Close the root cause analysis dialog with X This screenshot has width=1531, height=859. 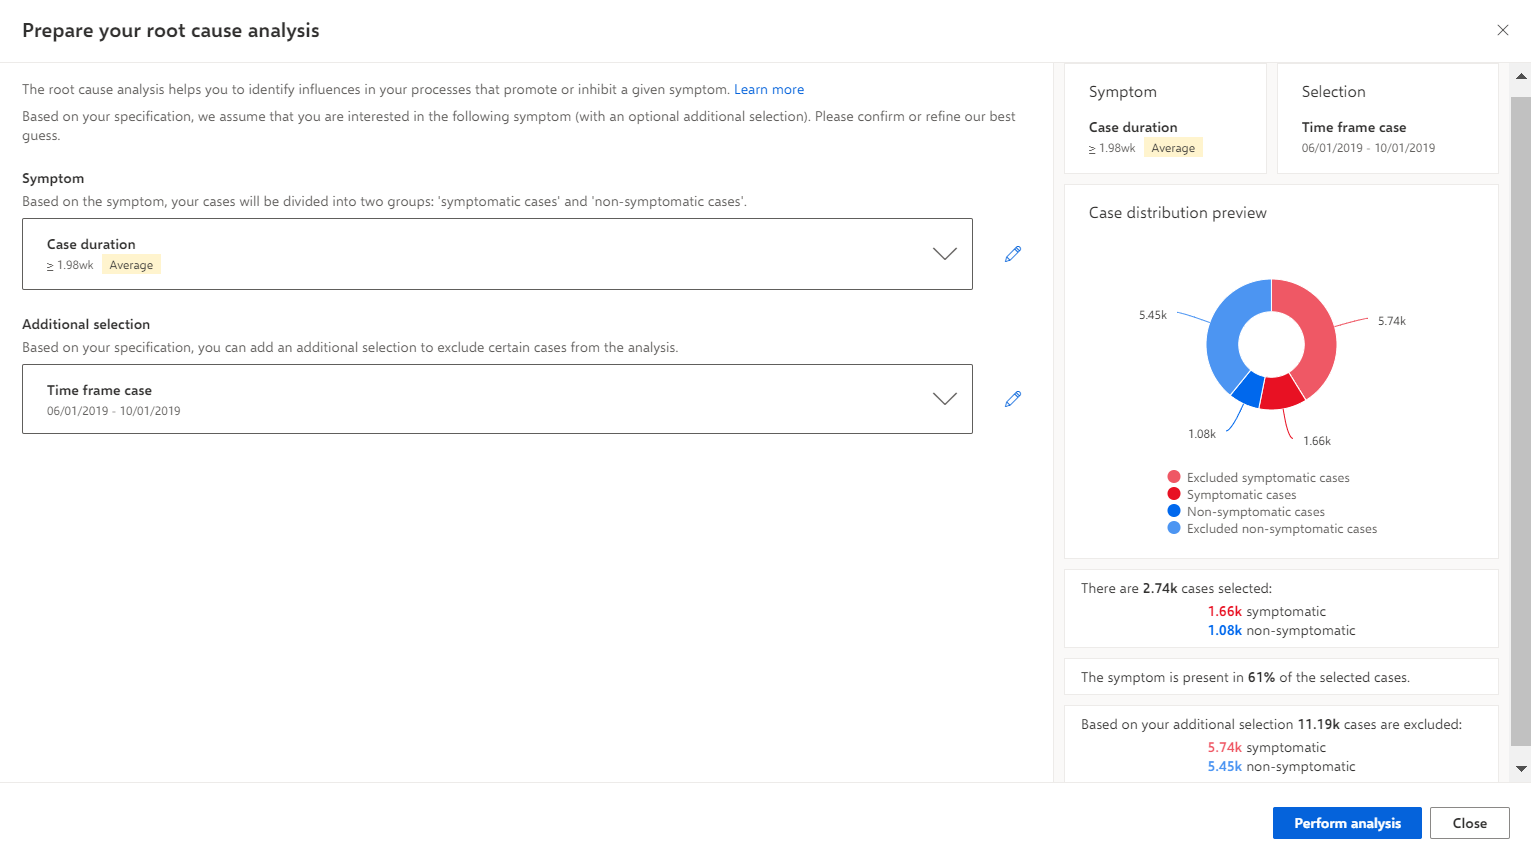click(1502, 30)
